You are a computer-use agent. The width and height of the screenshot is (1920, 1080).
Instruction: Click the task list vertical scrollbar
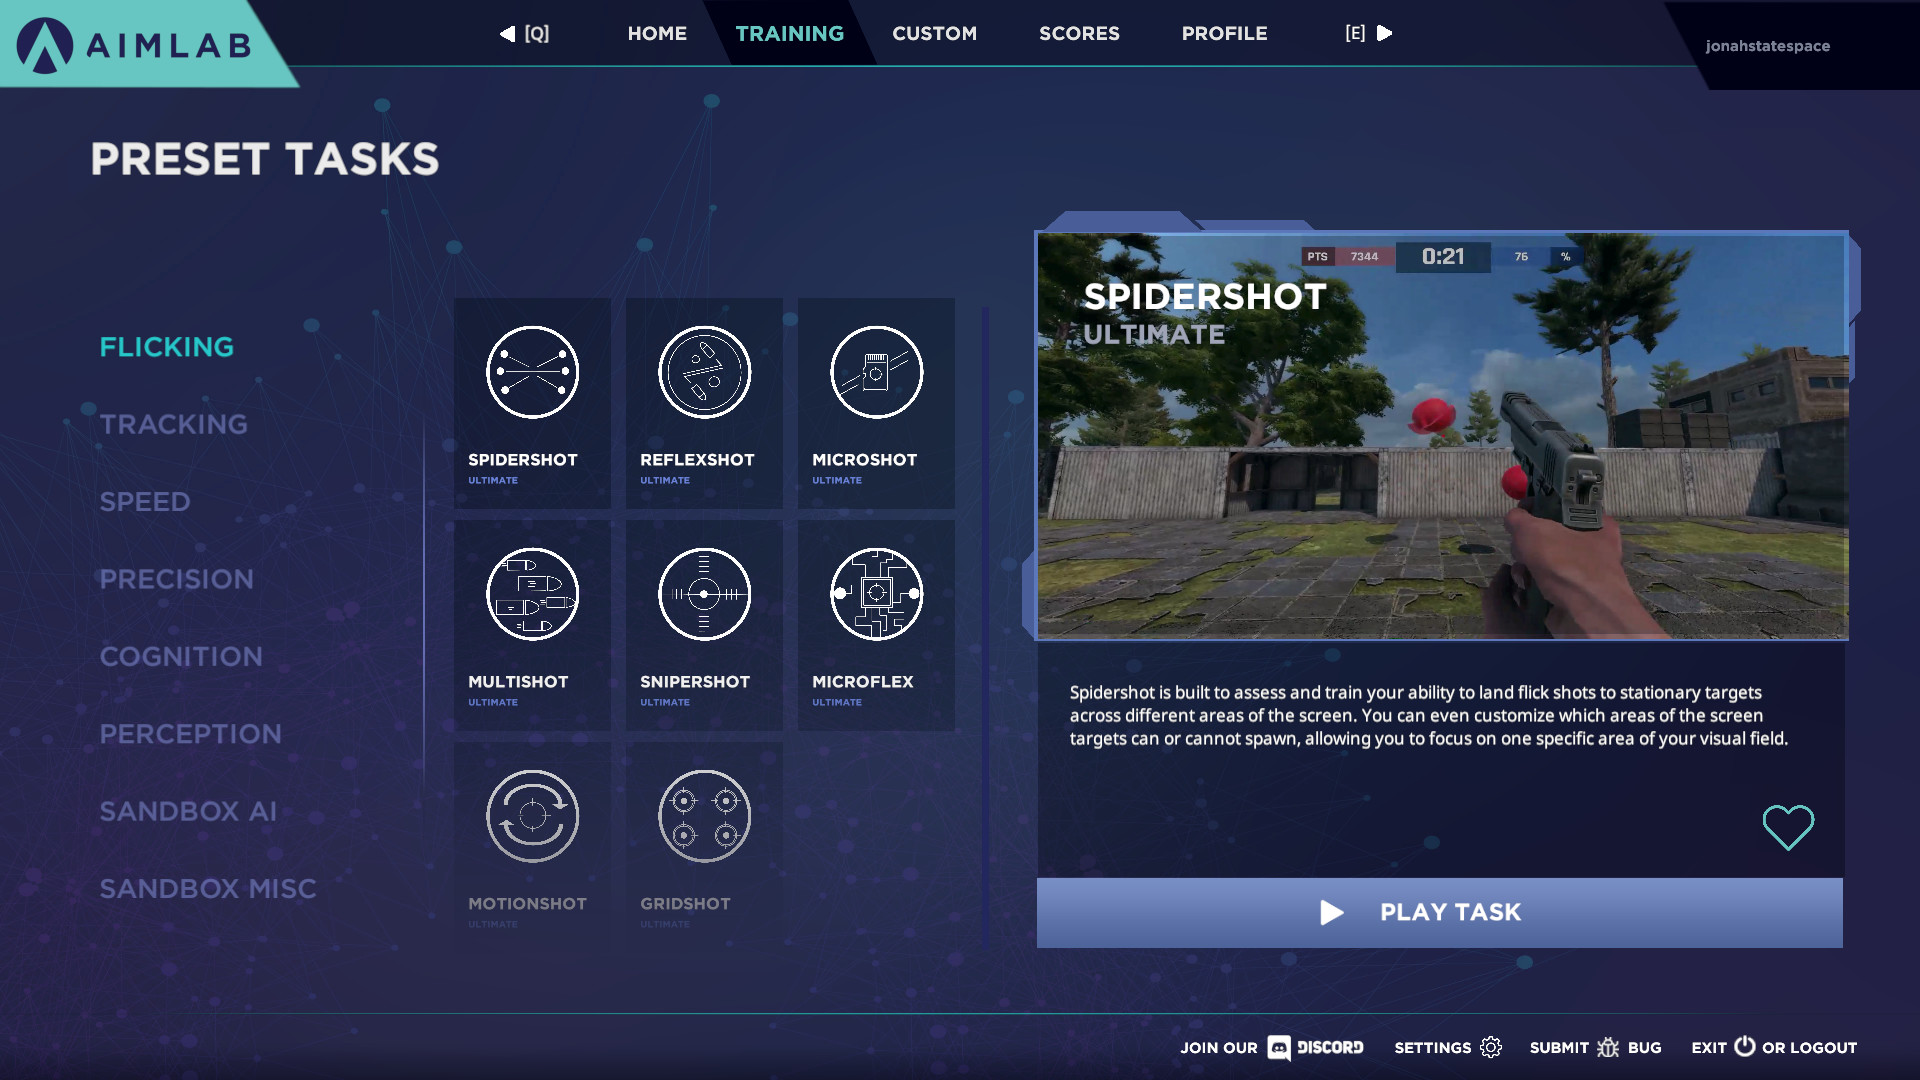pos(985,626)
